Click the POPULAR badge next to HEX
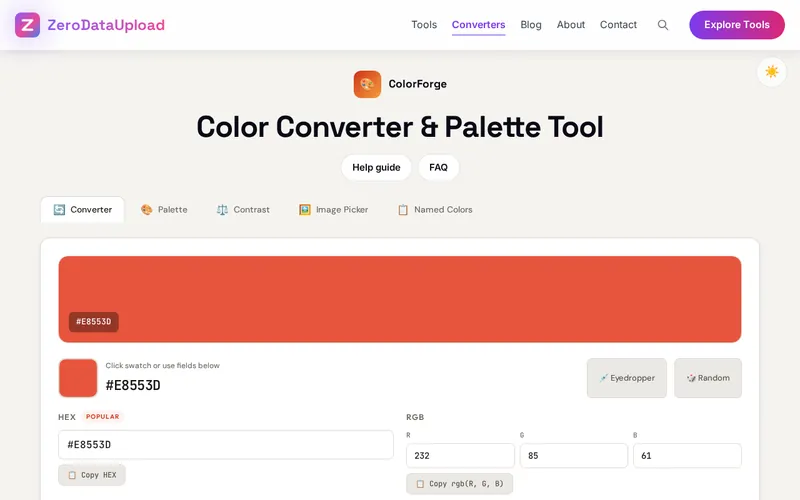Viewport: 800px width, 500px height. pos(103,417)
